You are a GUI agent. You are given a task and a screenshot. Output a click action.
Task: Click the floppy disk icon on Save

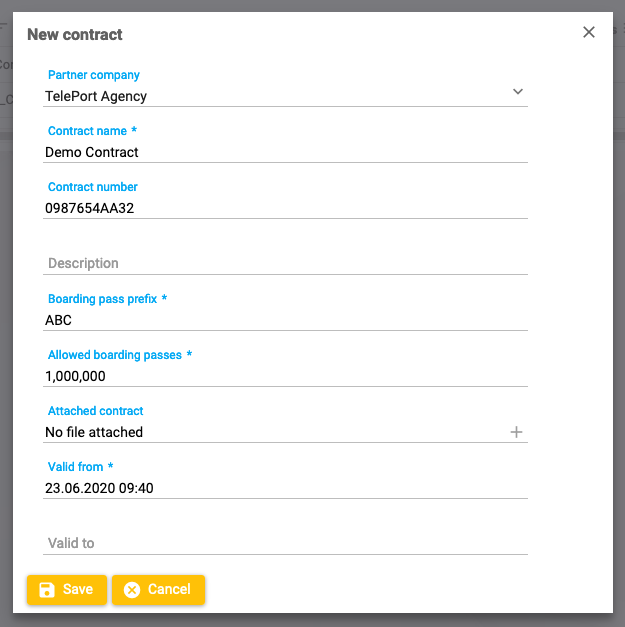click(47, 590)
